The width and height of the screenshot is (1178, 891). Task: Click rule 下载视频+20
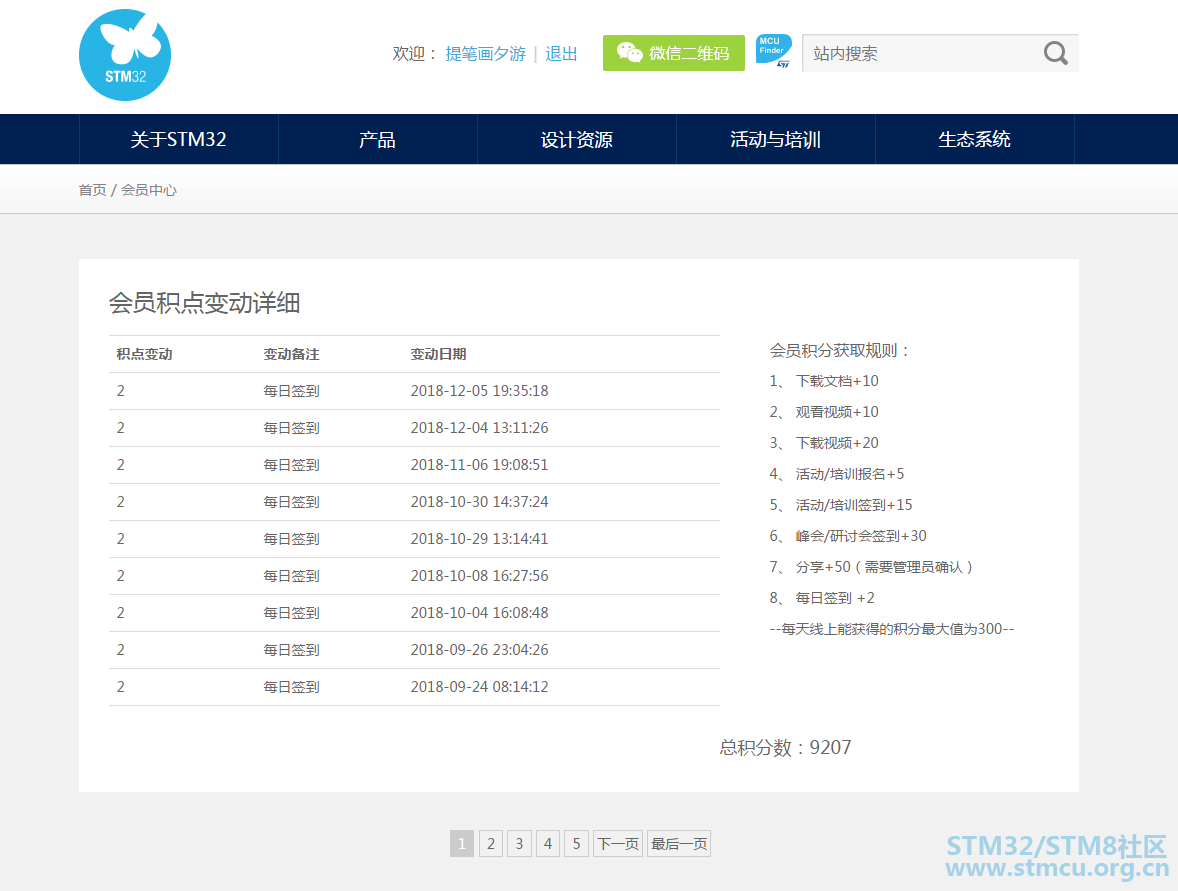837,442
